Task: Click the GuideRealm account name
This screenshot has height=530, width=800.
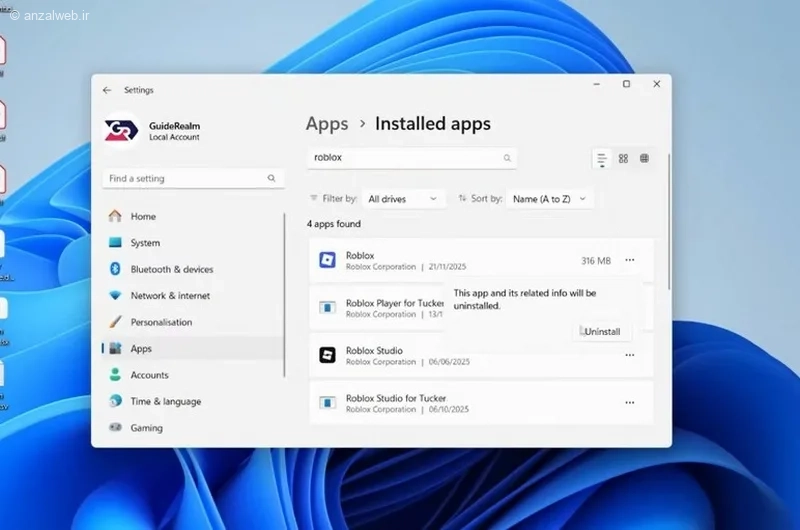Action: (x=174, y=126)
